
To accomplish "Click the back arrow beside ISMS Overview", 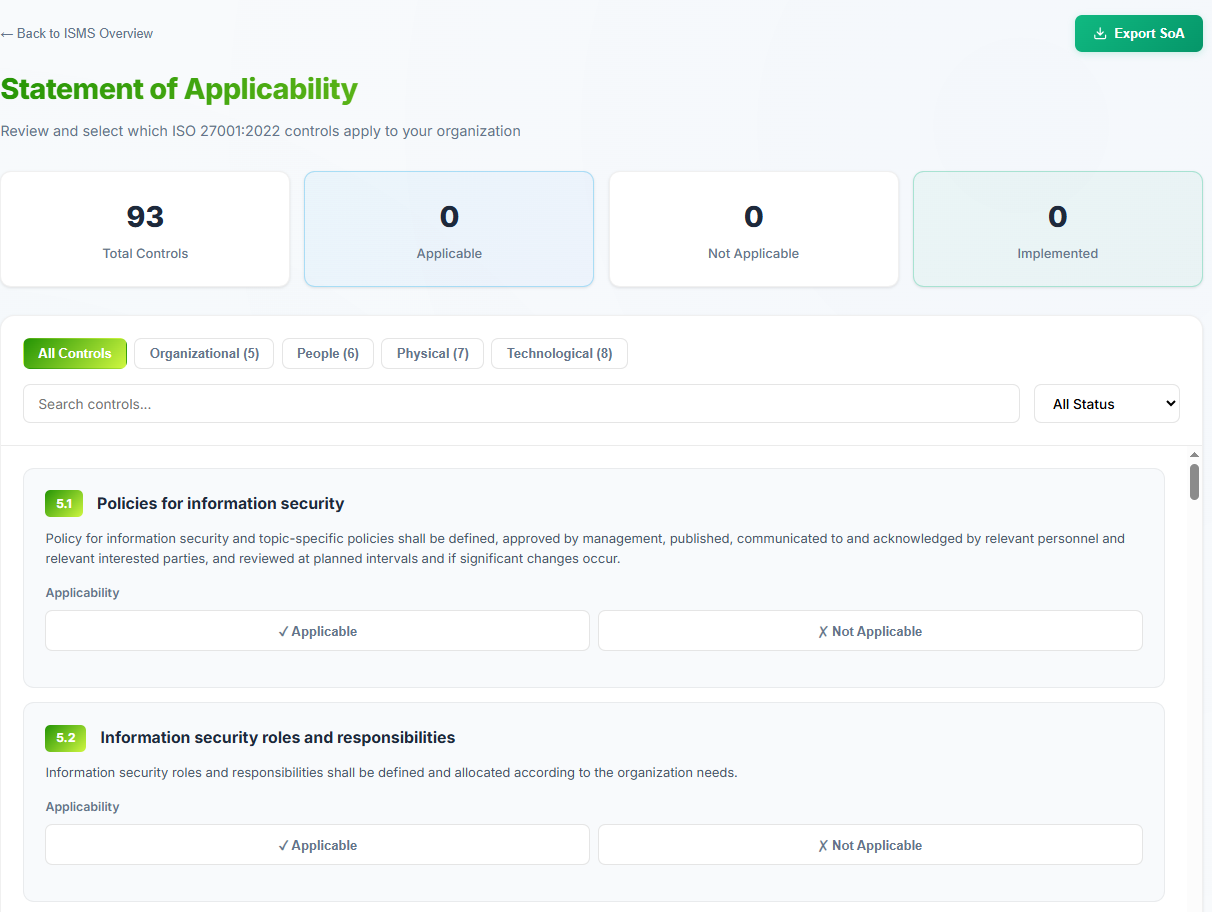I will point(8,33).
